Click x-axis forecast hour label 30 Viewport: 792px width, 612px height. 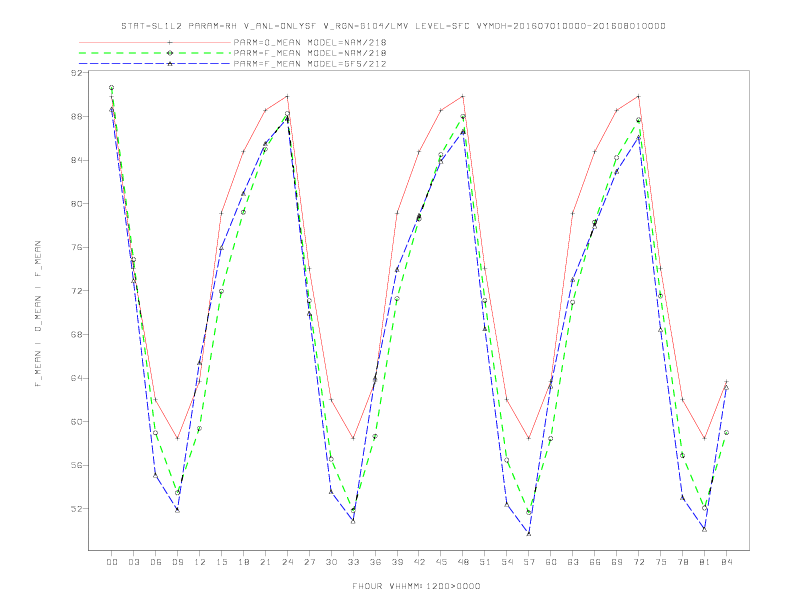331,562
